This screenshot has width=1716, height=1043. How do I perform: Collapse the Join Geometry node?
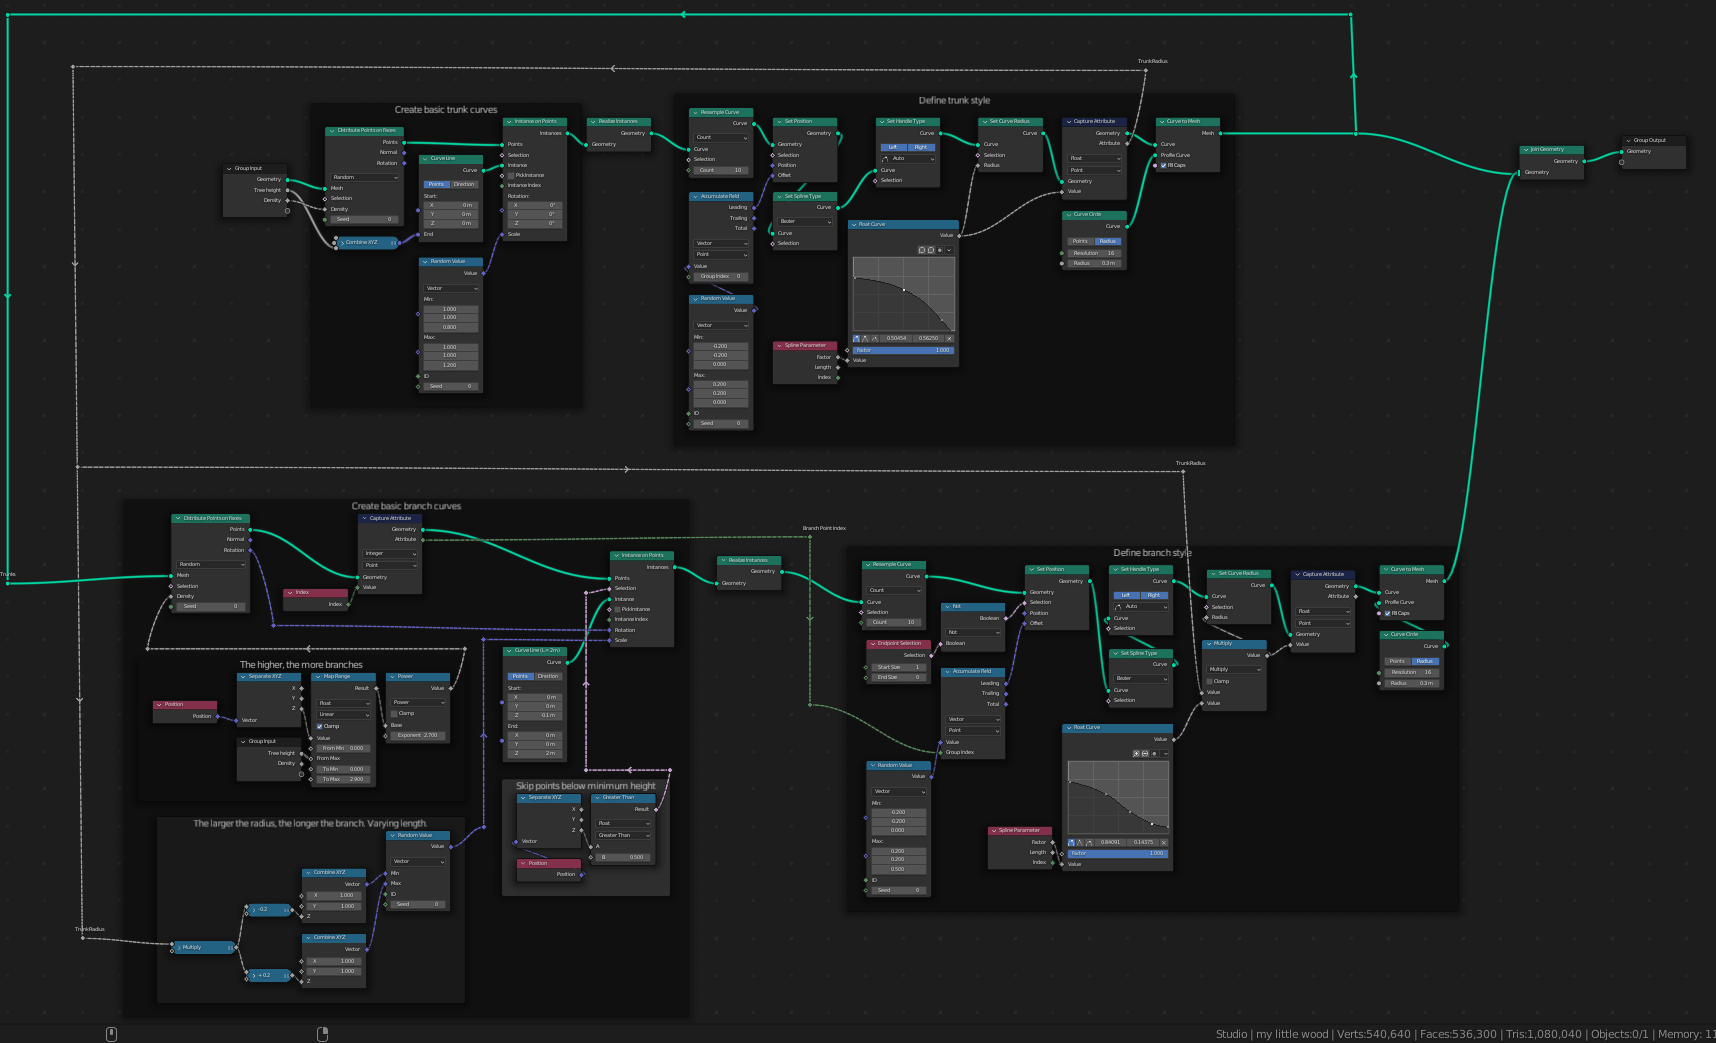click(x=1525, y=149)
